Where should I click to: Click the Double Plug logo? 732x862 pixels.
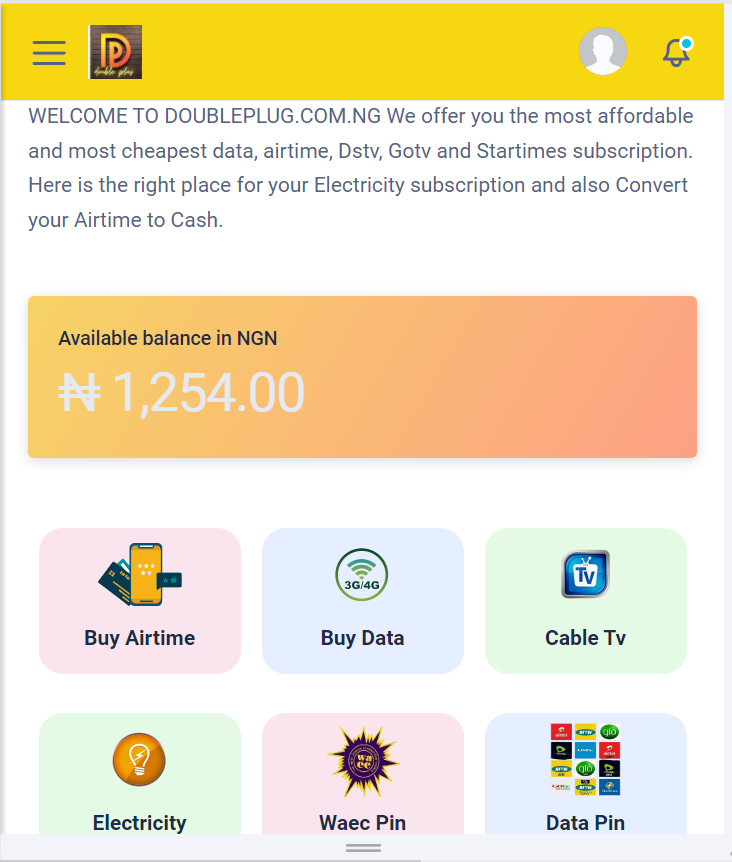point(115,52)
